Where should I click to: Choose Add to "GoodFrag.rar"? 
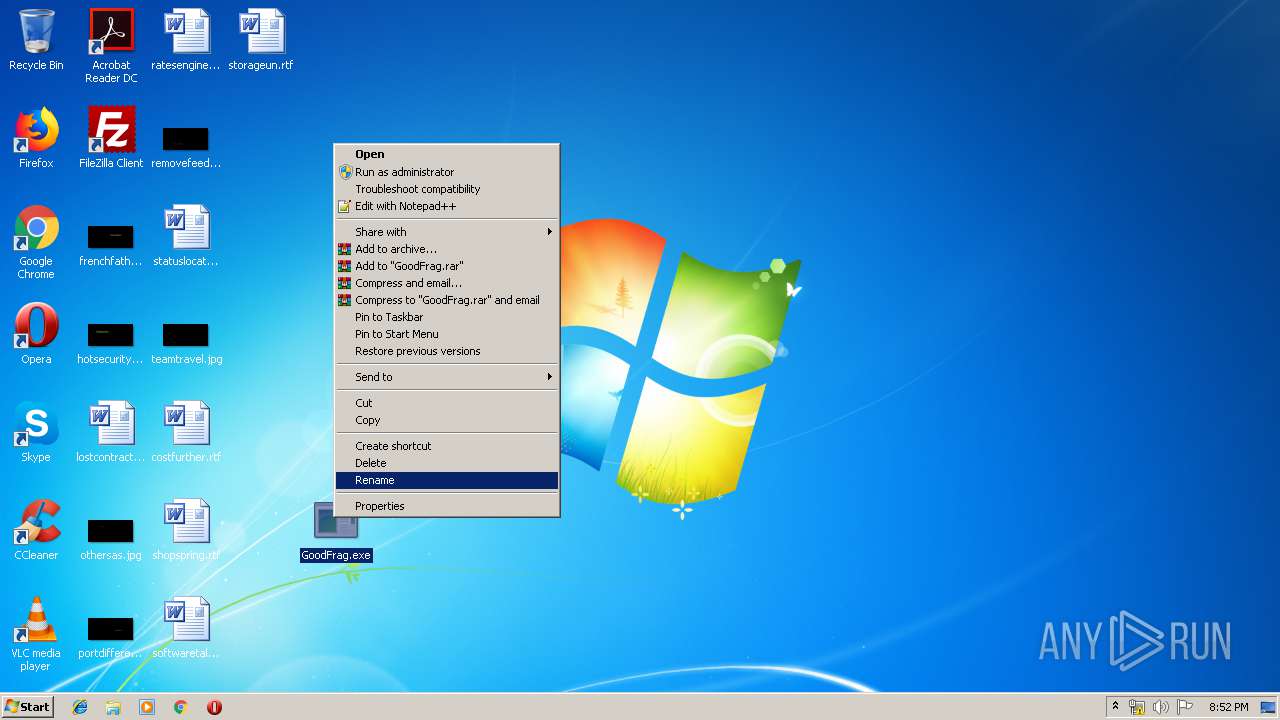coord(446,266)
